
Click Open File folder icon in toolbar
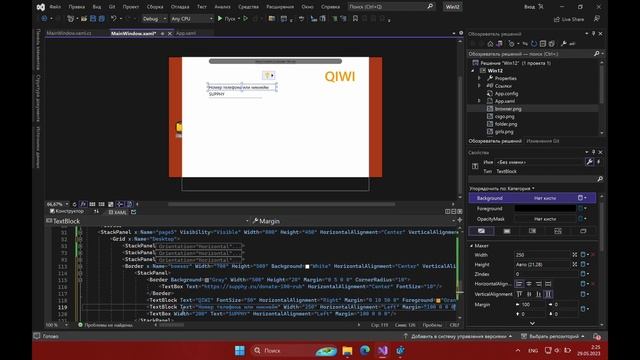point(84,19)
